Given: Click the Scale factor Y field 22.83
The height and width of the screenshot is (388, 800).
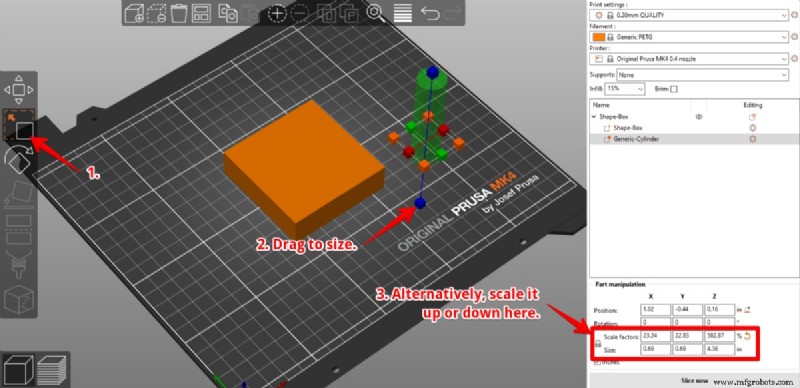Looking at the screenshot, I should click(687, 337).
